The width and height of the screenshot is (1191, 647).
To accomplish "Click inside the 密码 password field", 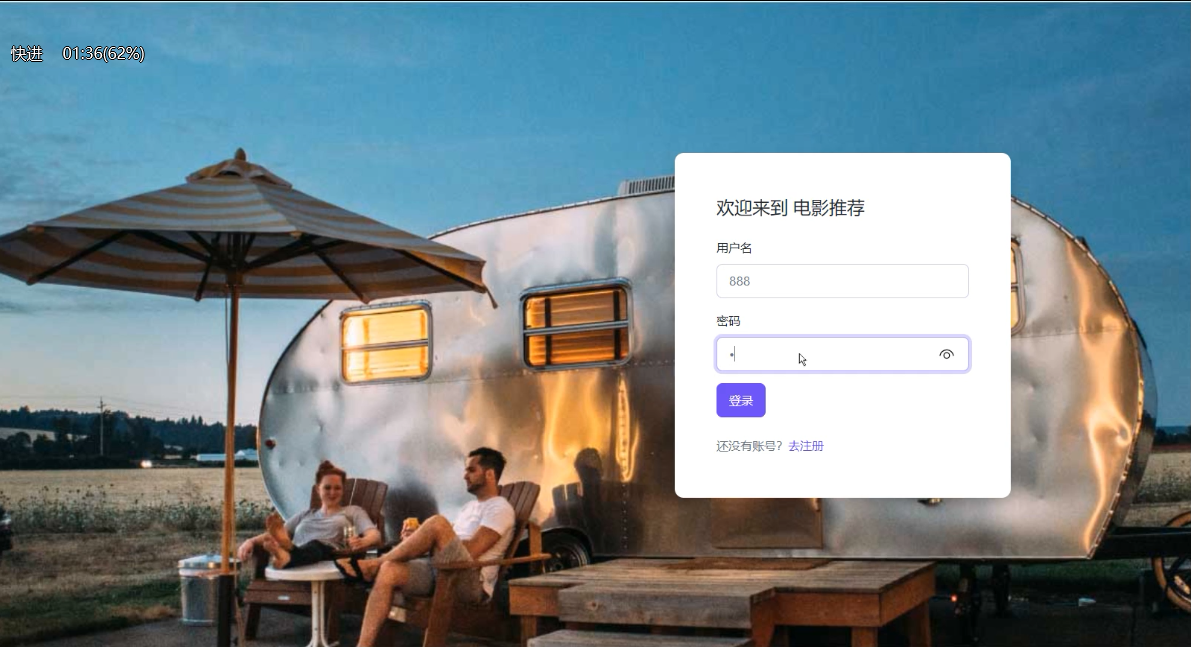I will pyautogui.click(x=842, y=355).
